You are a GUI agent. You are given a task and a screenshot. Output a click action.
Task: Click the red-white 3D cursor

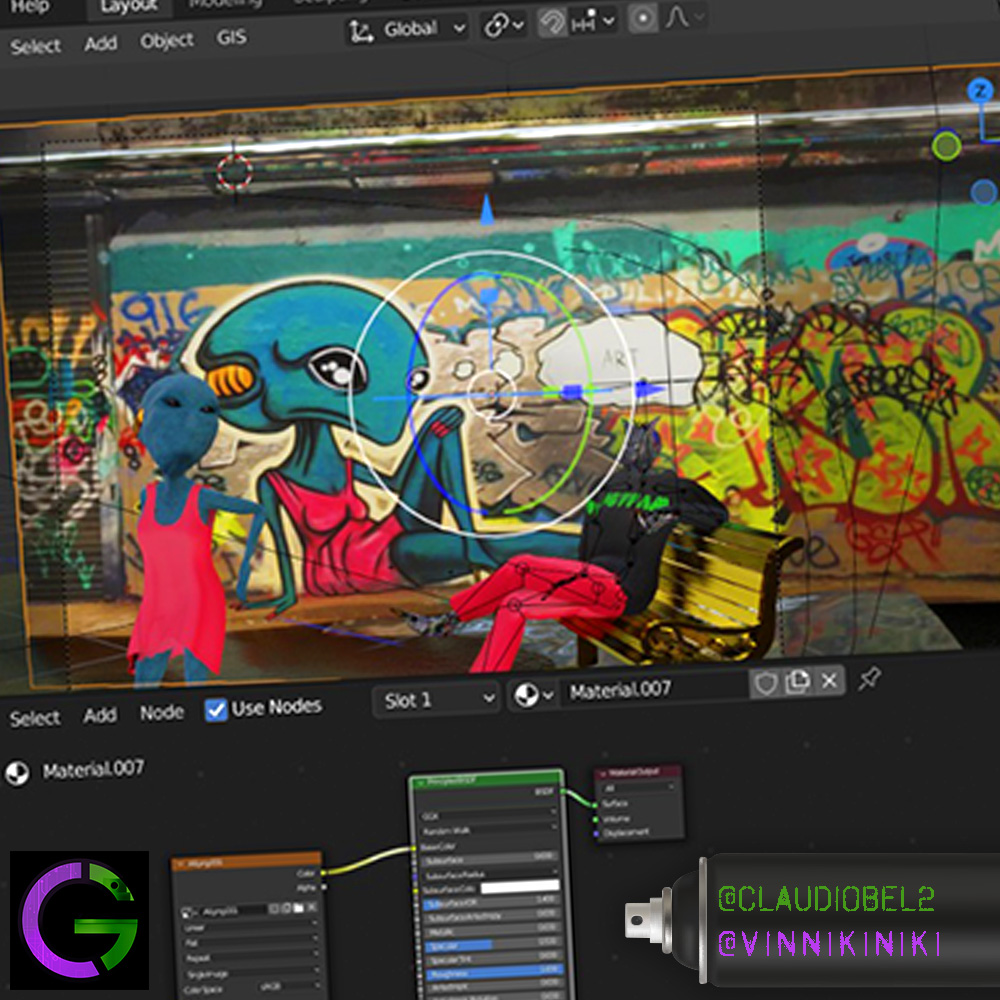click(x=234, y=172)
